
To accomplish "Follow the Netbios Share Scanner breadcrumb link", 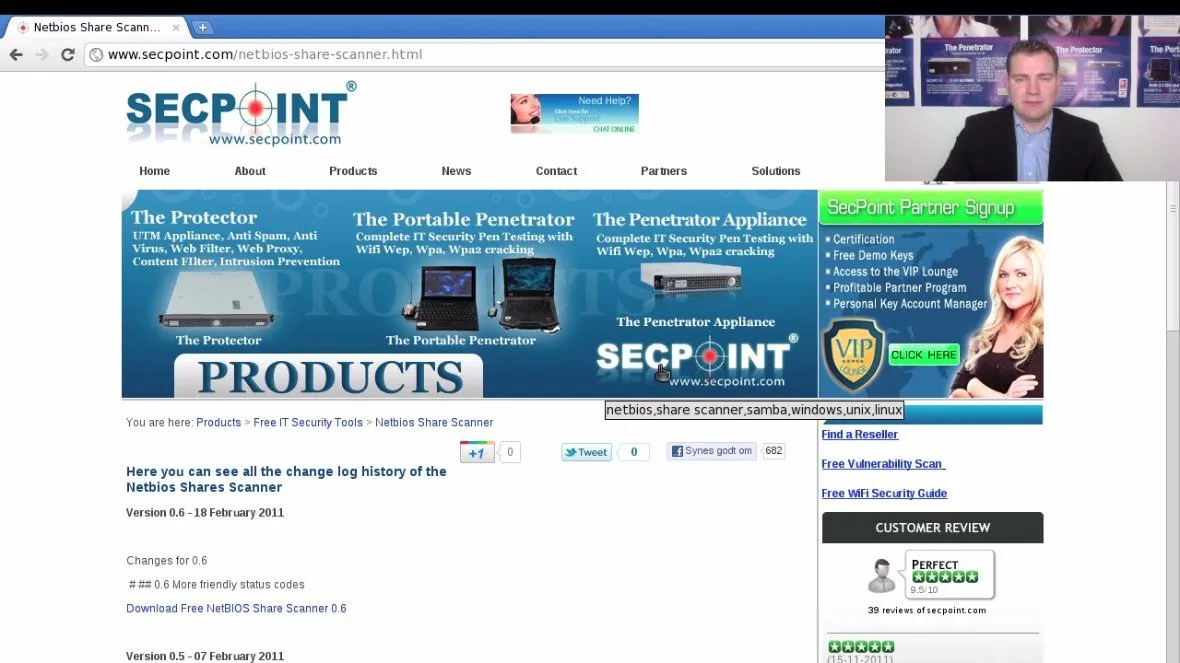I will coord(434,422).
